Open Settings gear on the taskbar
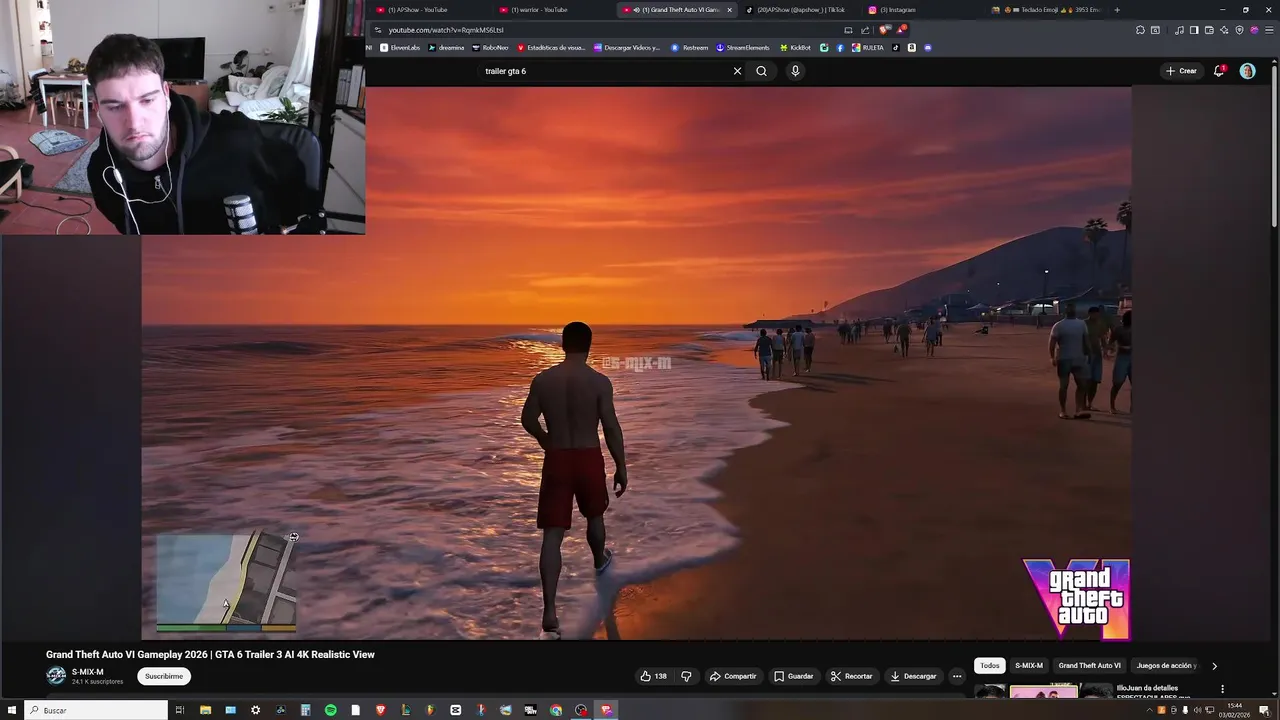Screen dimensions: 1280x720 coord(255,710)
